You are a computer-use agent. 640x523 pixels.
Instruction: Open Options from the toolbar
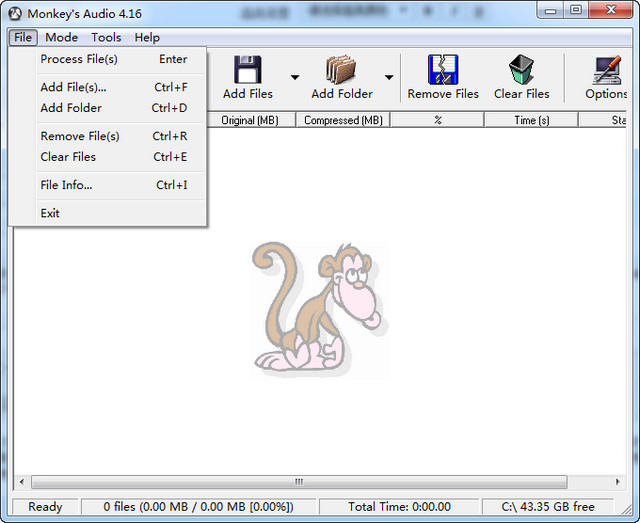pos(607,78)
